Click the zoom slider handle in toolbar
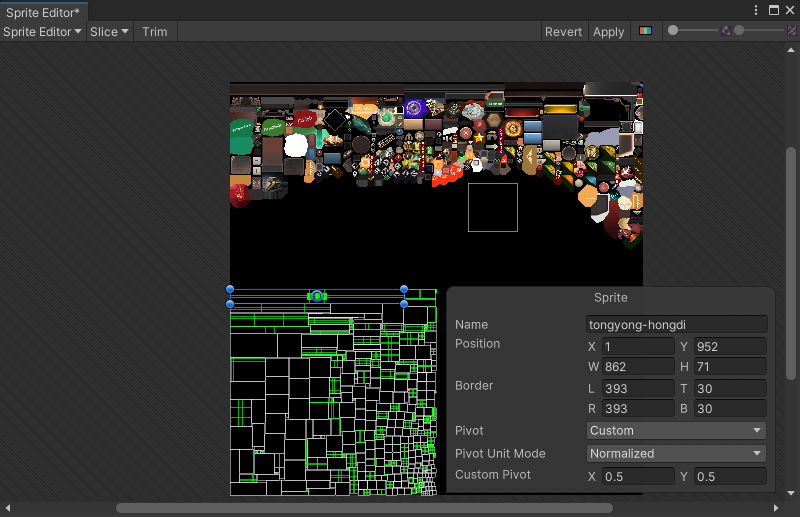The height and width of the screenshot is (517, 800). [674, 31]
